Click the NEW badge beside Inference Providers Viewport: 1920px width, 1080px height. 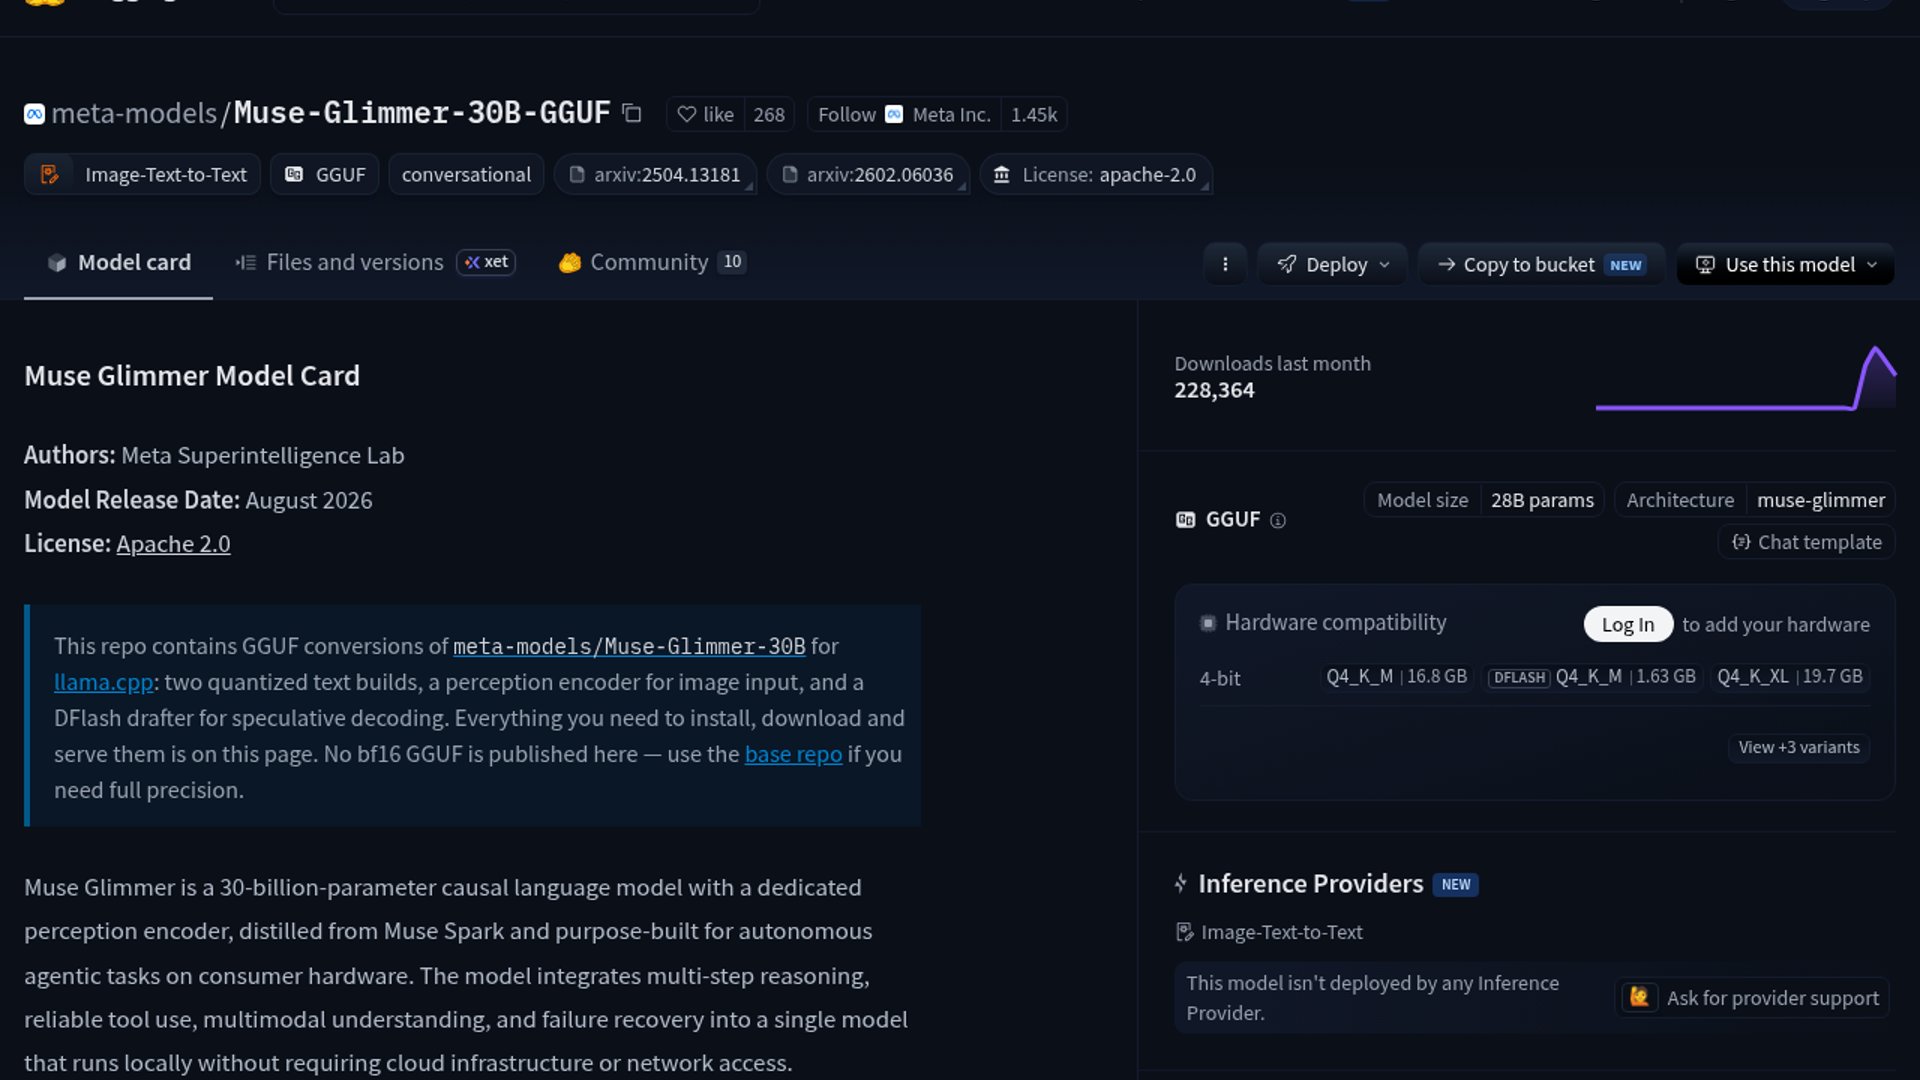pos(1455,885)
